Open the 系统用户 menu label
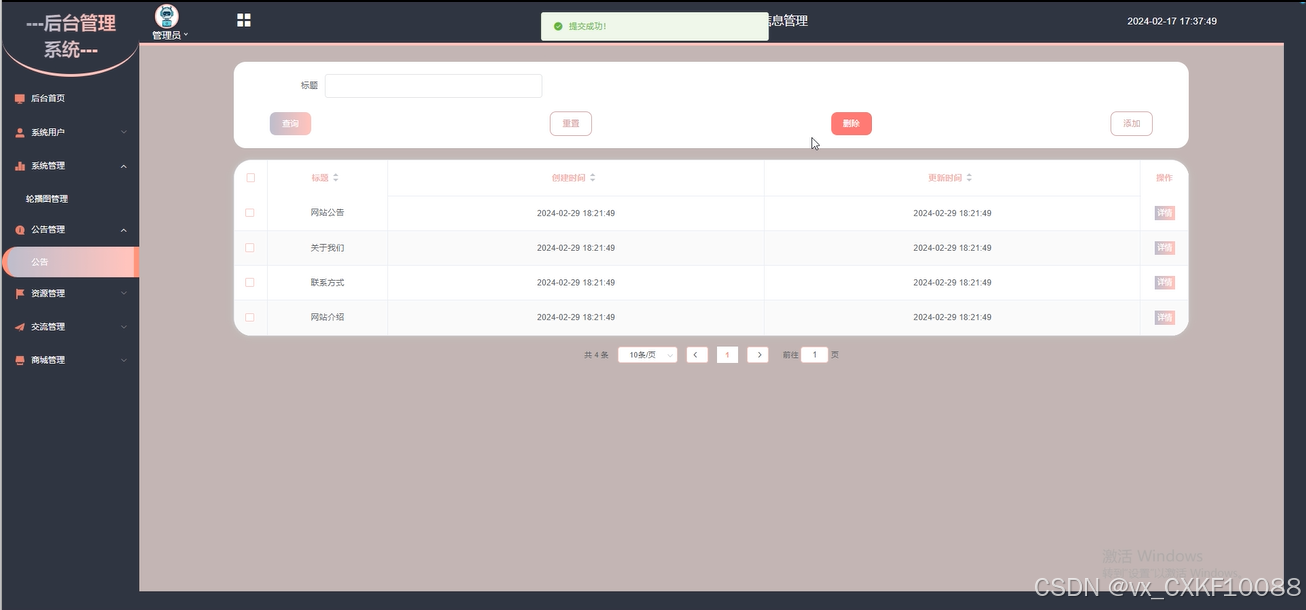This screenshot has width=1306, height=610. tap(48, 133)
